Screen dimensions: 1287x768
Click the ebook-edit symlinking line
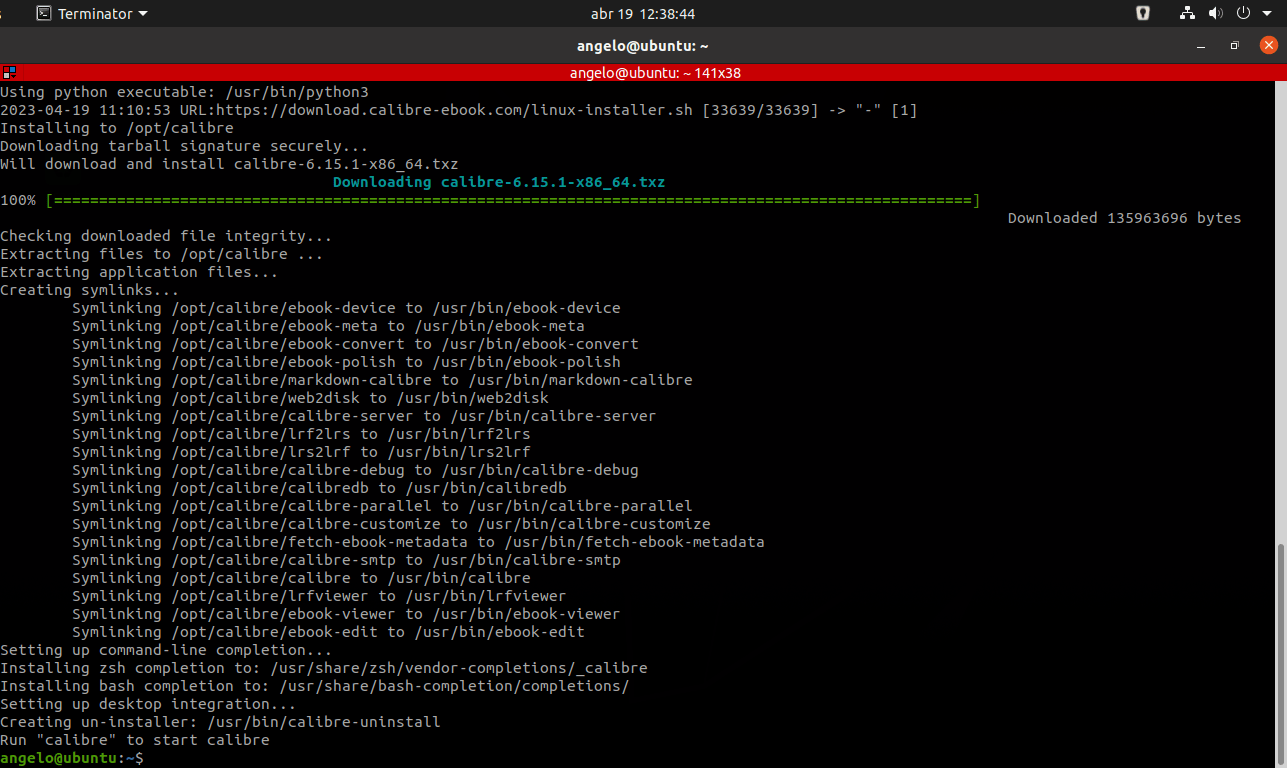[x=328, y=632]
